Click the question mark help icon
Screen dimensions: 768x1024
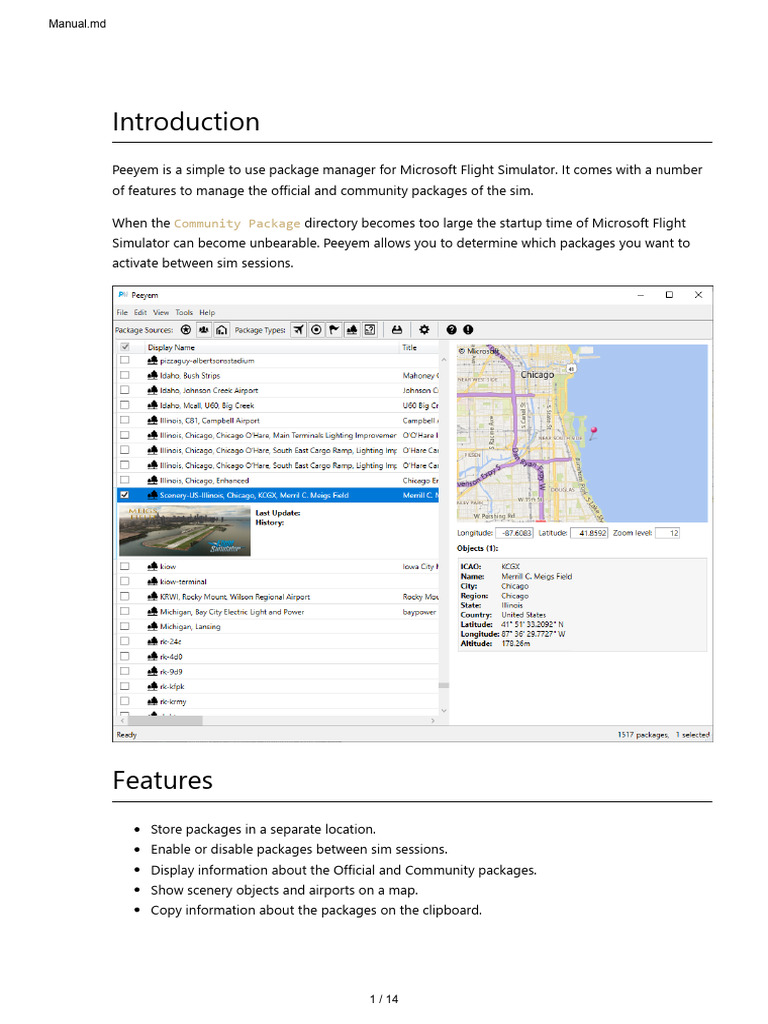tap(451, 329)
